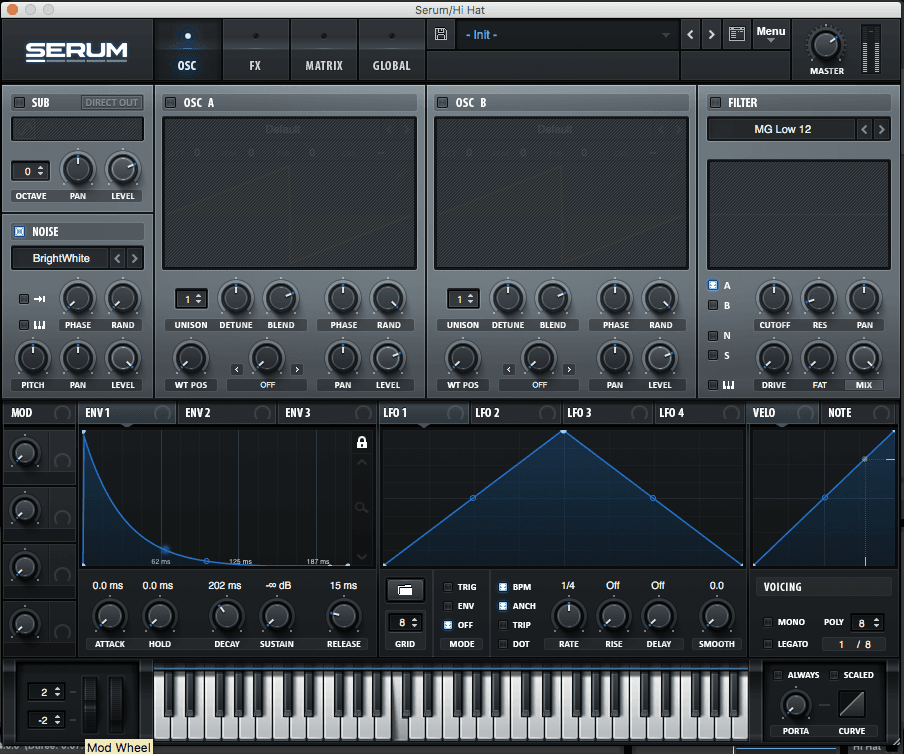Open the preset name dropdown
The width and height of the screenshot is (904, 754).
[567, 35]
